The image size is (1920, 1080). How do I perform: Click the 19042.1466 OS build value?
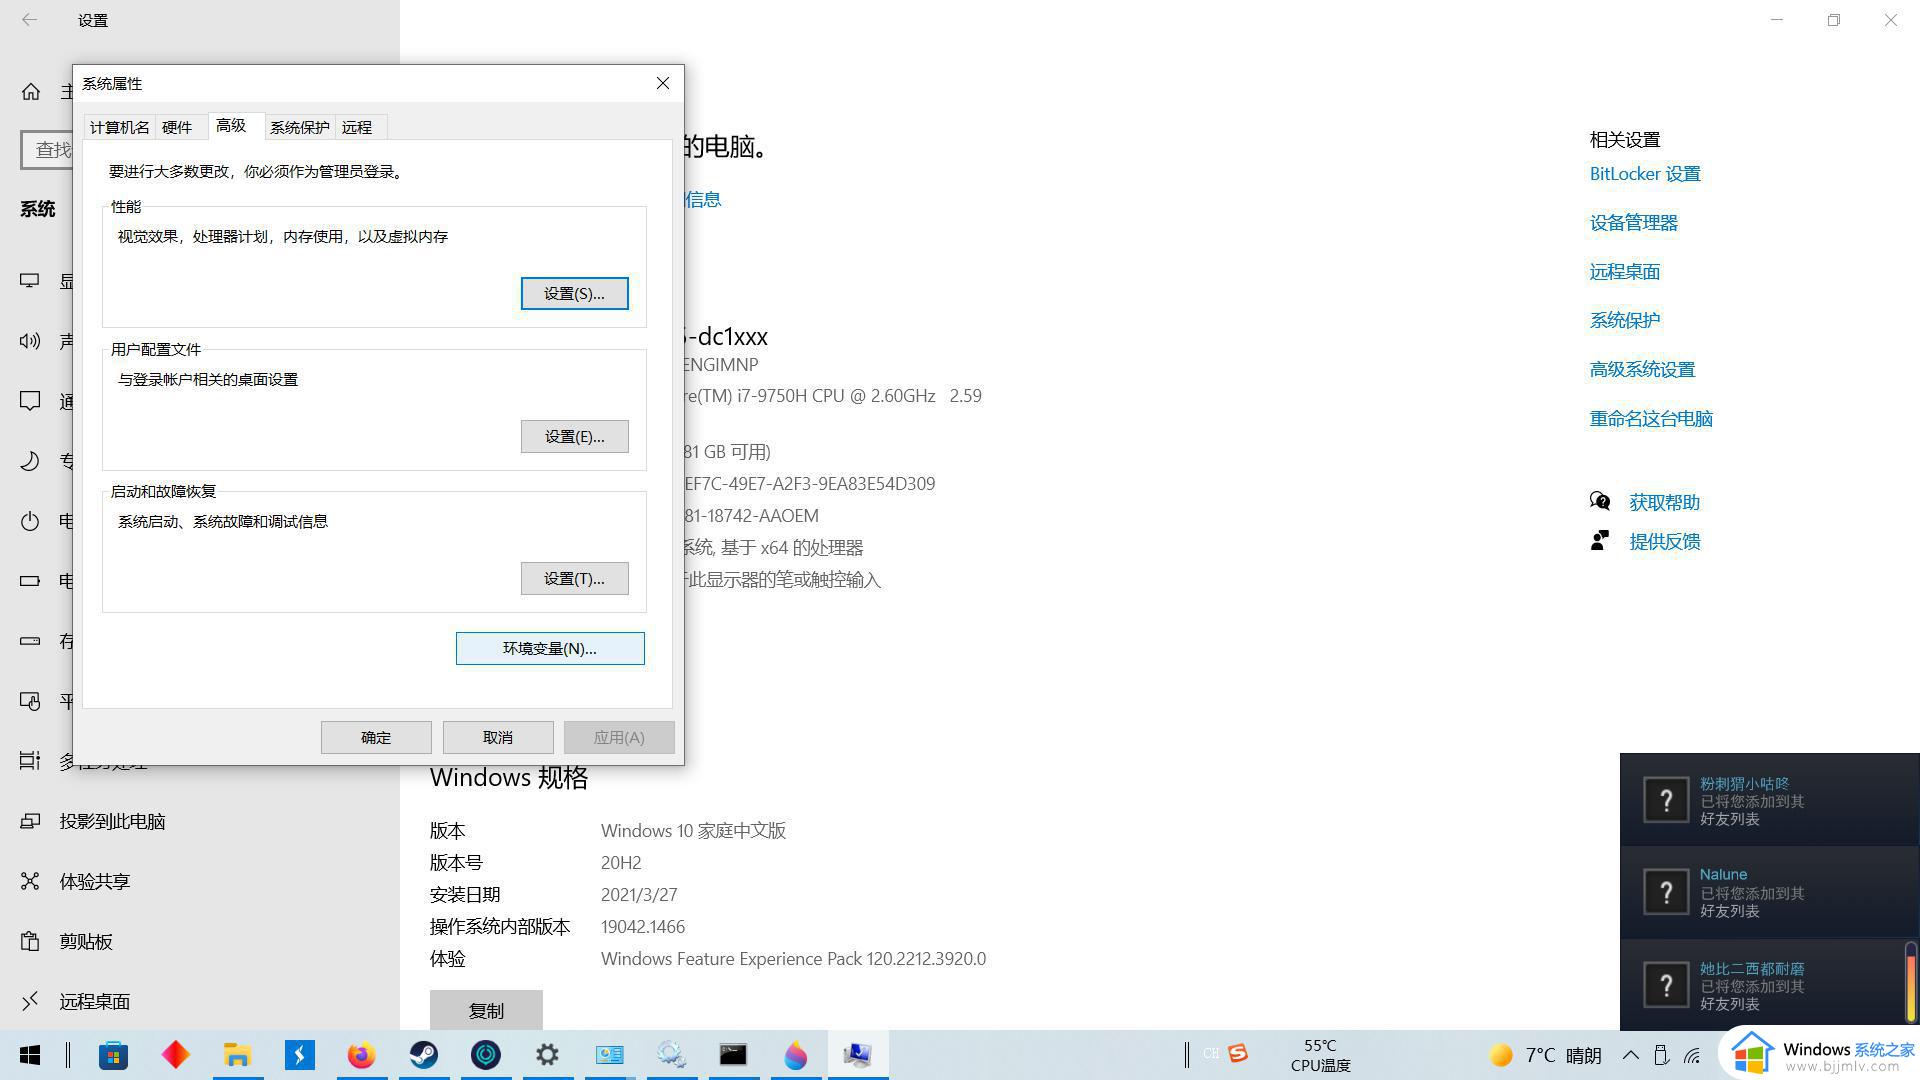coord(643,927)
